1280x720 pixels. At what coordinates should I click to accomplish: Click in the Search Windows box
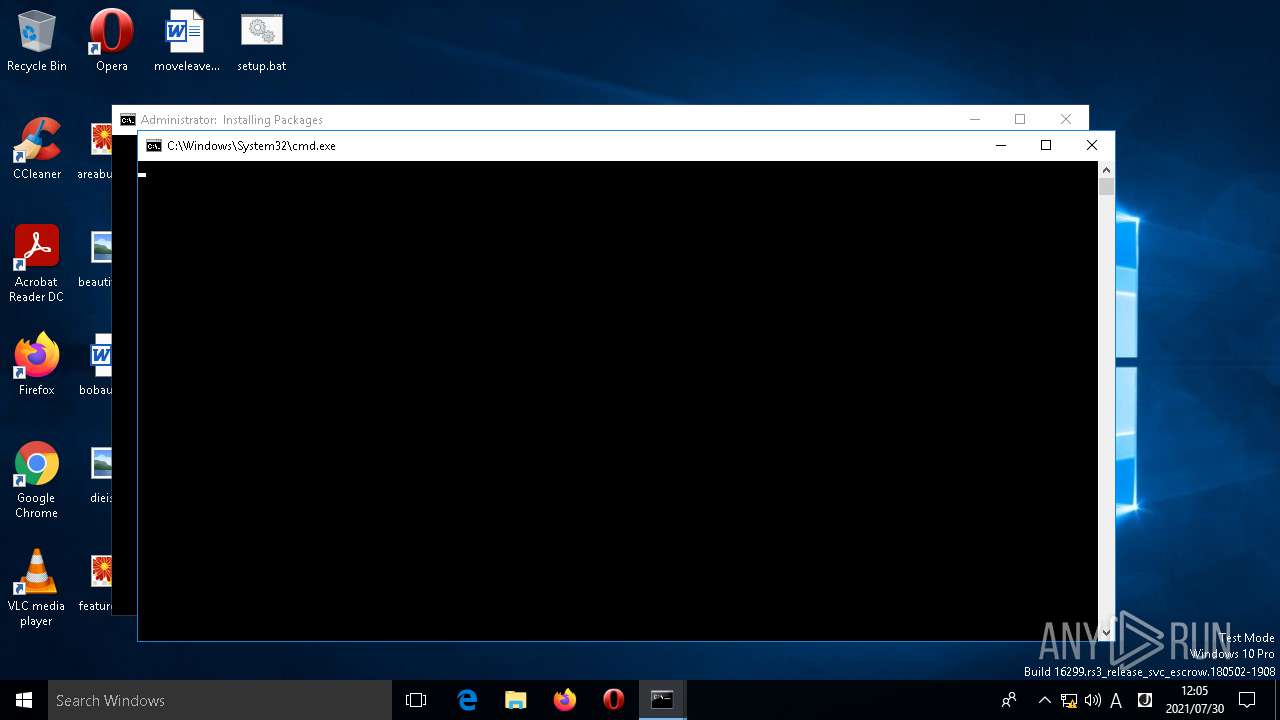coord(220,700)
